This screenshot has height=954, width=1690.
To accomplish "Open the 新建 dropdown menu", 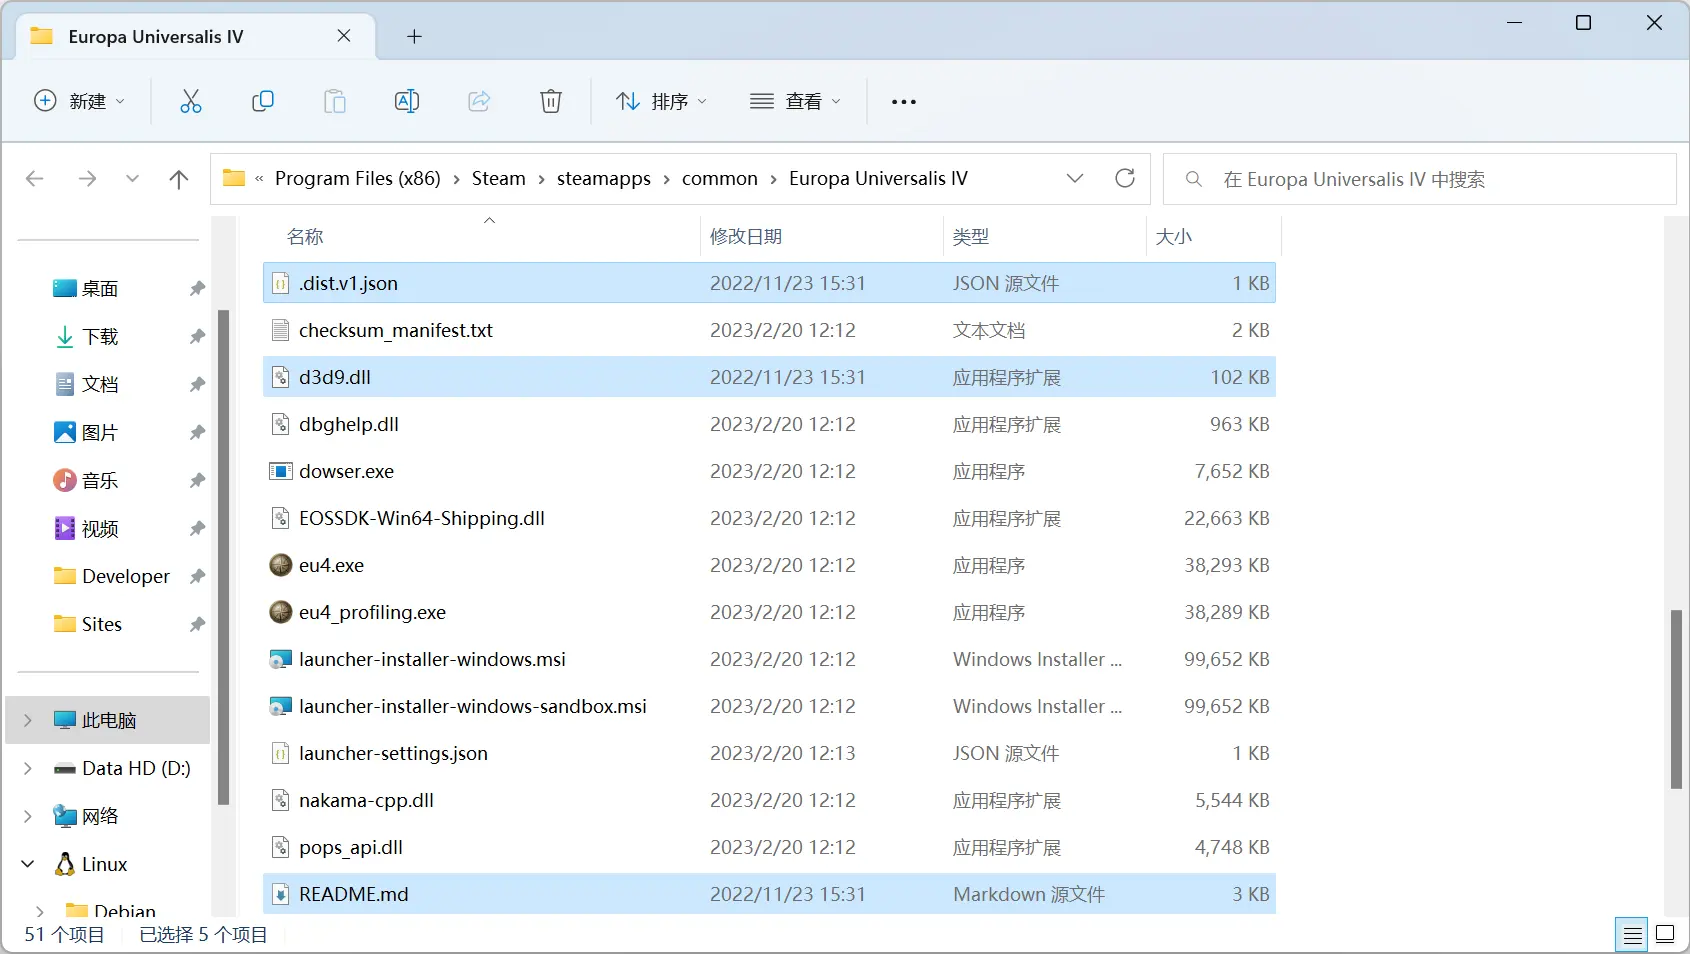I will click(80, 101).
